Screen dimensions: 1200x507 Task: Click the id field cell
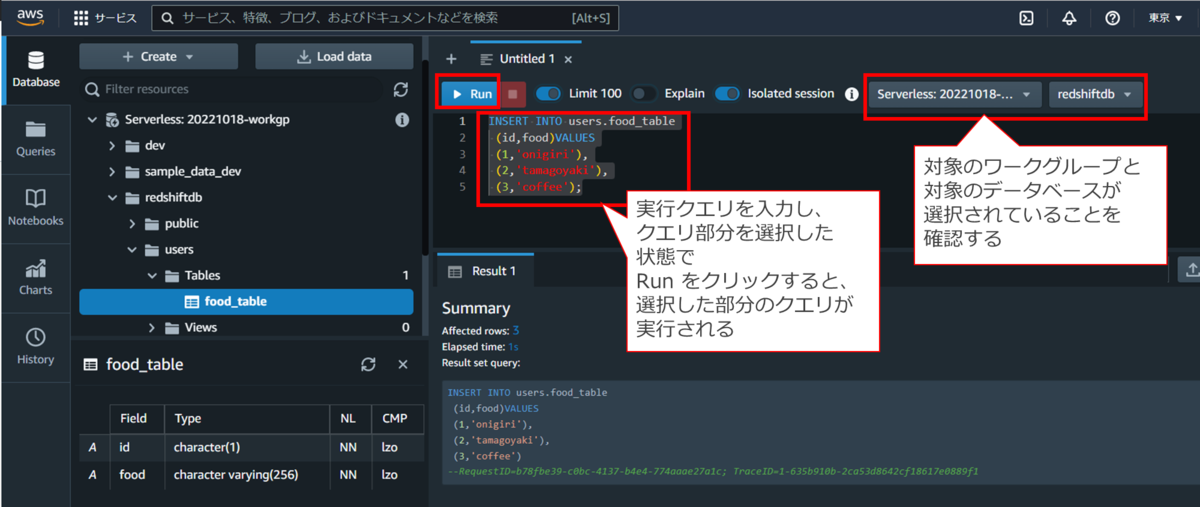point(136,447)
